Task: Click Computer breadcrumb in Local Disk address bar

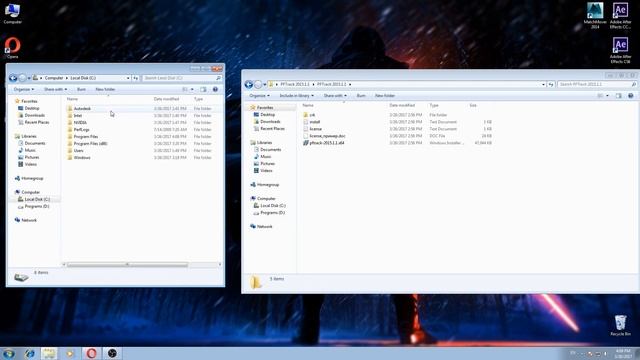Action: 54,78
